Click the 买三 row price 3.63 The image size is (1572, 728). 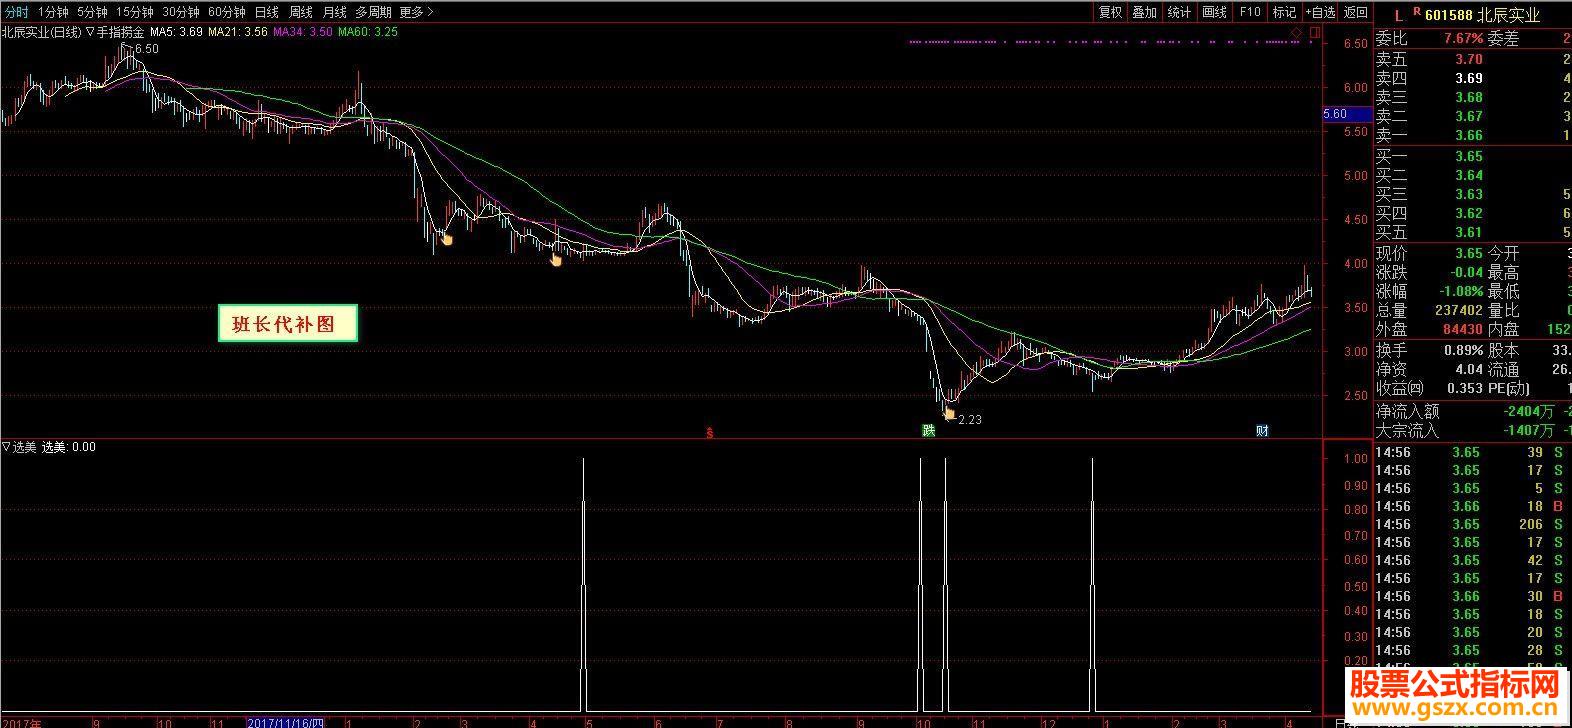(1468, 194)
